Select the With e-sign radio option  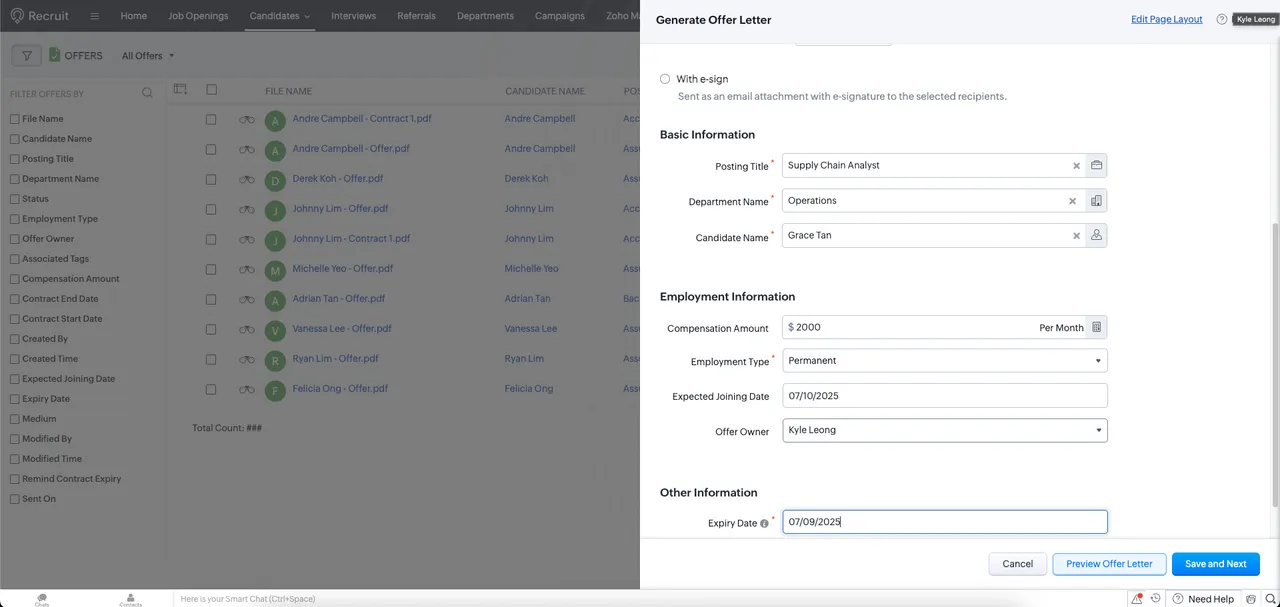tap(665, 79)
